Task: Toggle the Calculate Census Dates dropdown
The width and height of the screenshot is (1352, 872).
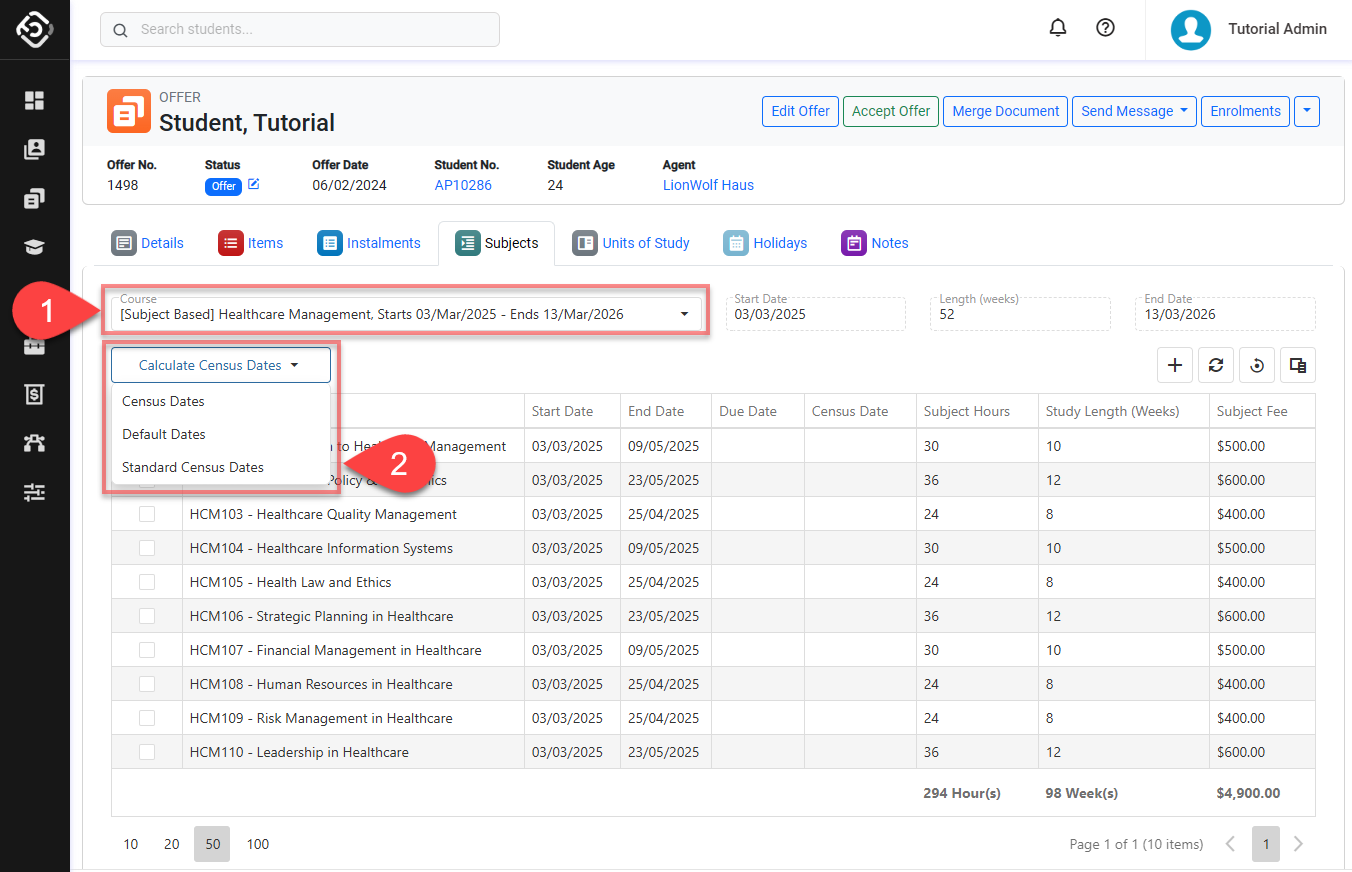Action: point(220,365)
